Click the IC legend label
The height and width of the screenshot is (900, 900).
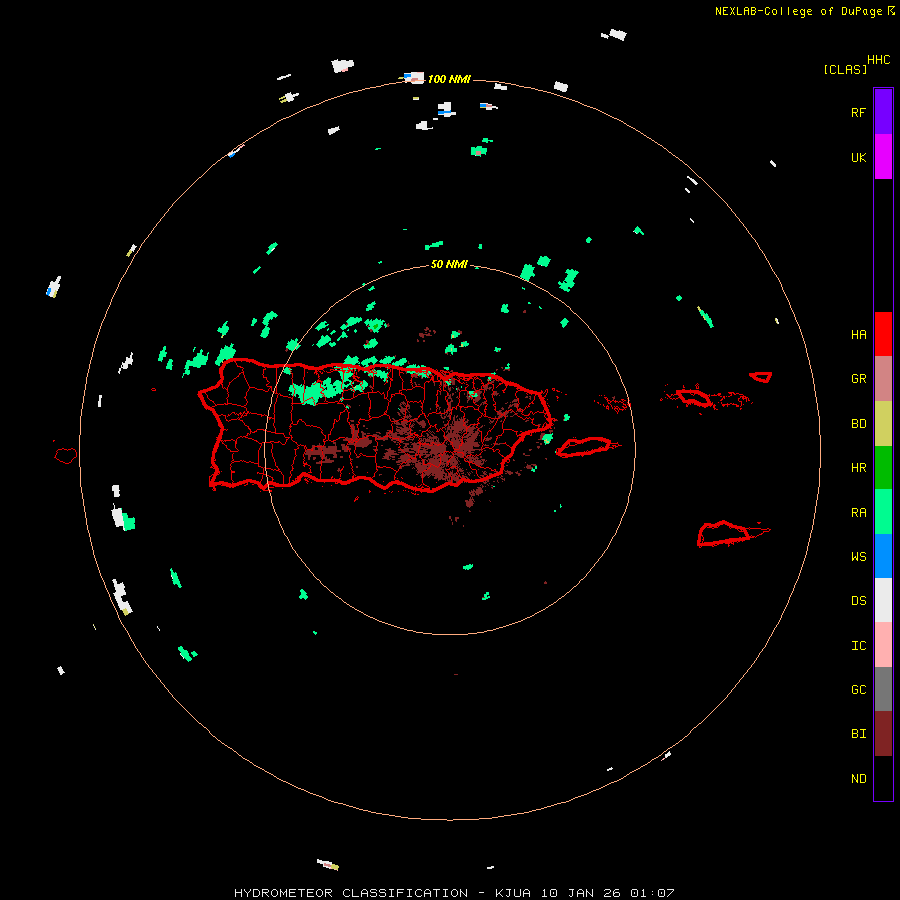[858, 645]
